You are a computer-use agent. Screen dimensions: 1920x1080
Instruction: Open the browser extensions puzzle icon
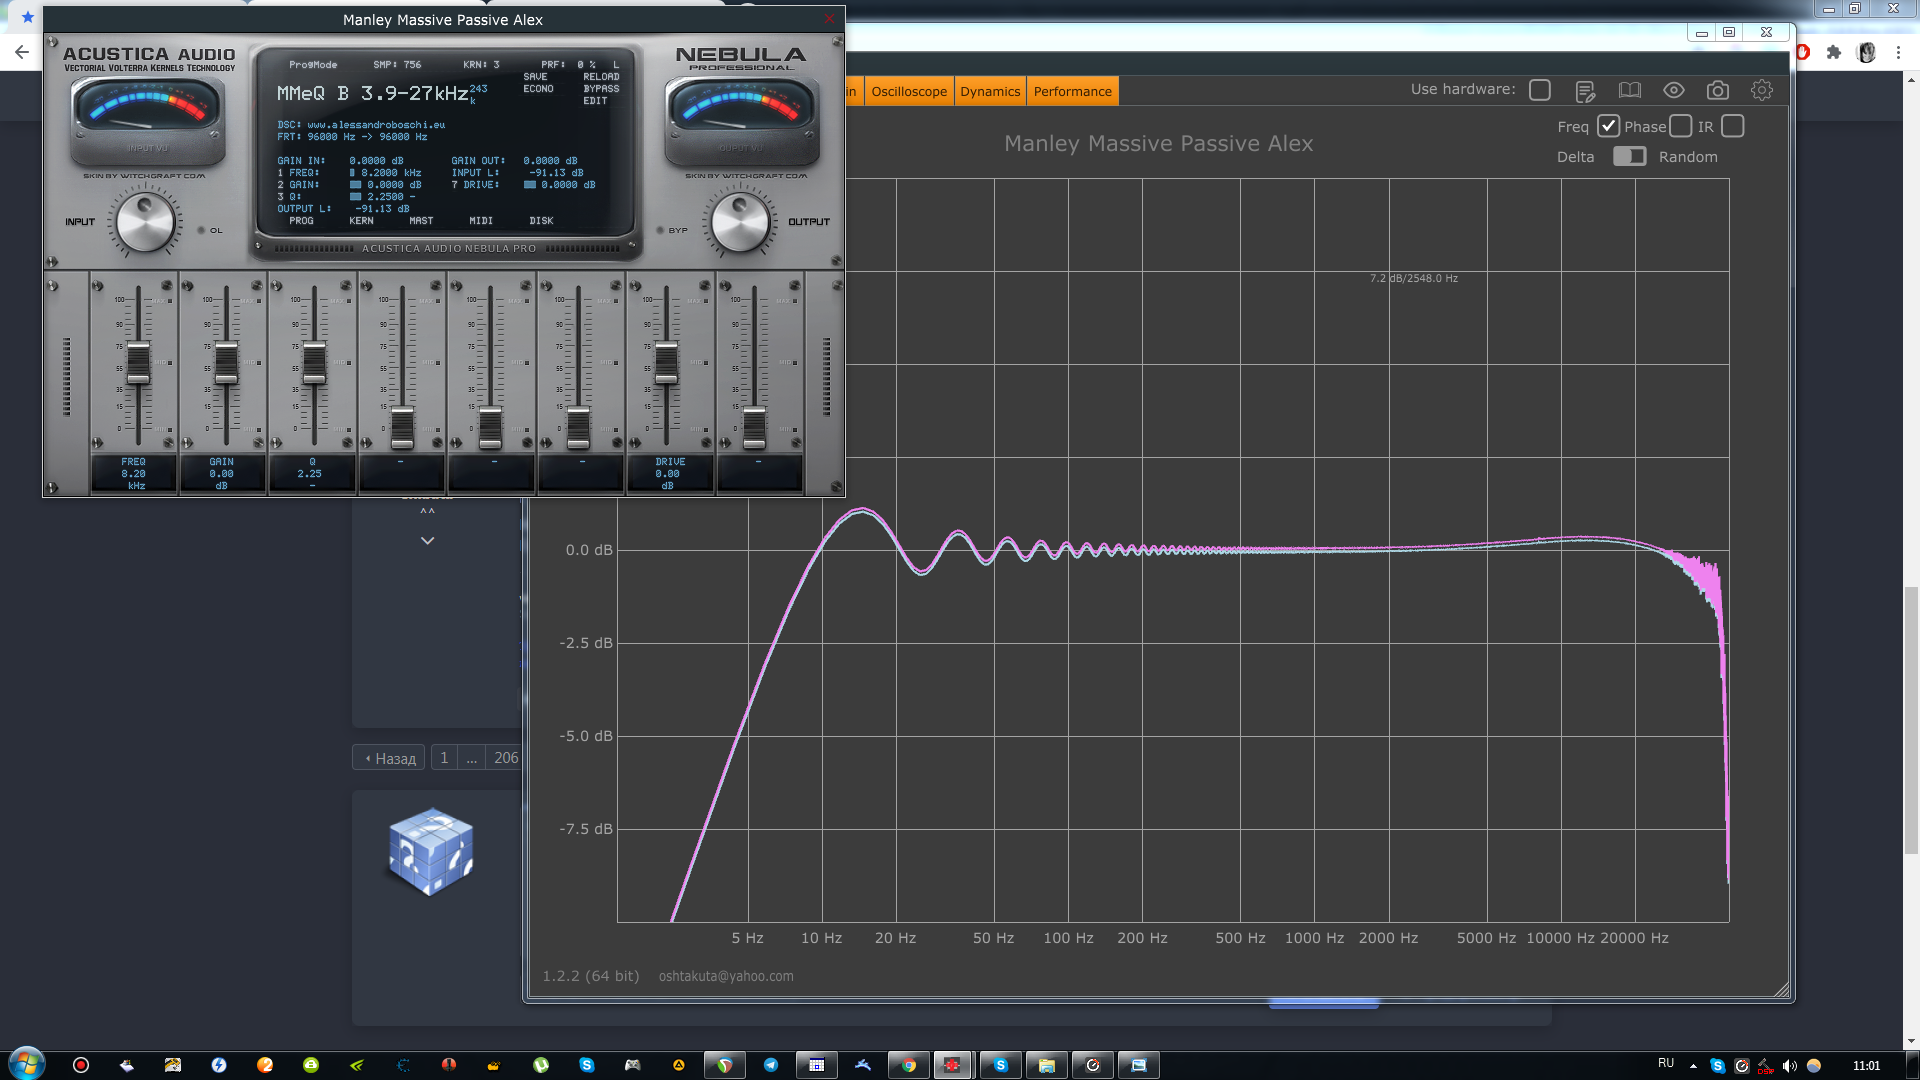click(x=1834, y=52)
